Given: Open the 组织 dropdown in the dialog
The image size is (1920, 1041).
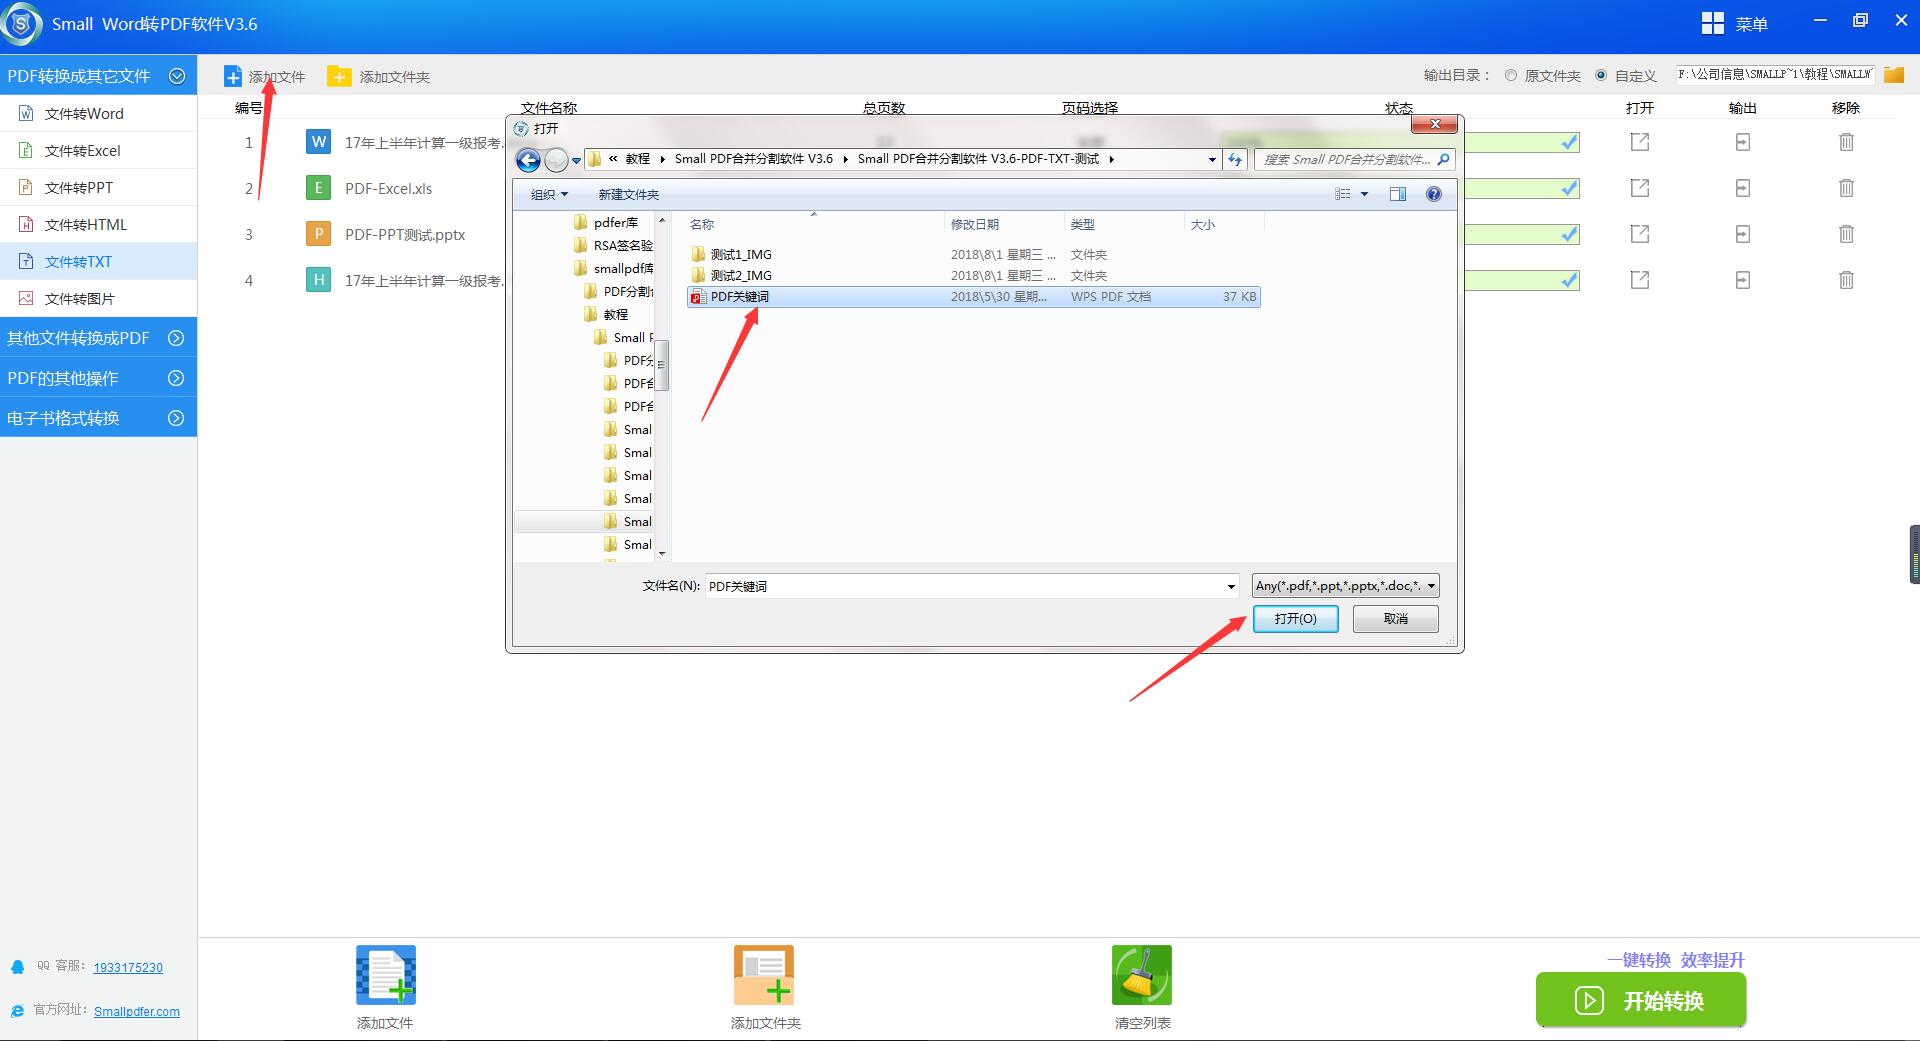Looking at the screenshot, I should (x=549, y=194).
